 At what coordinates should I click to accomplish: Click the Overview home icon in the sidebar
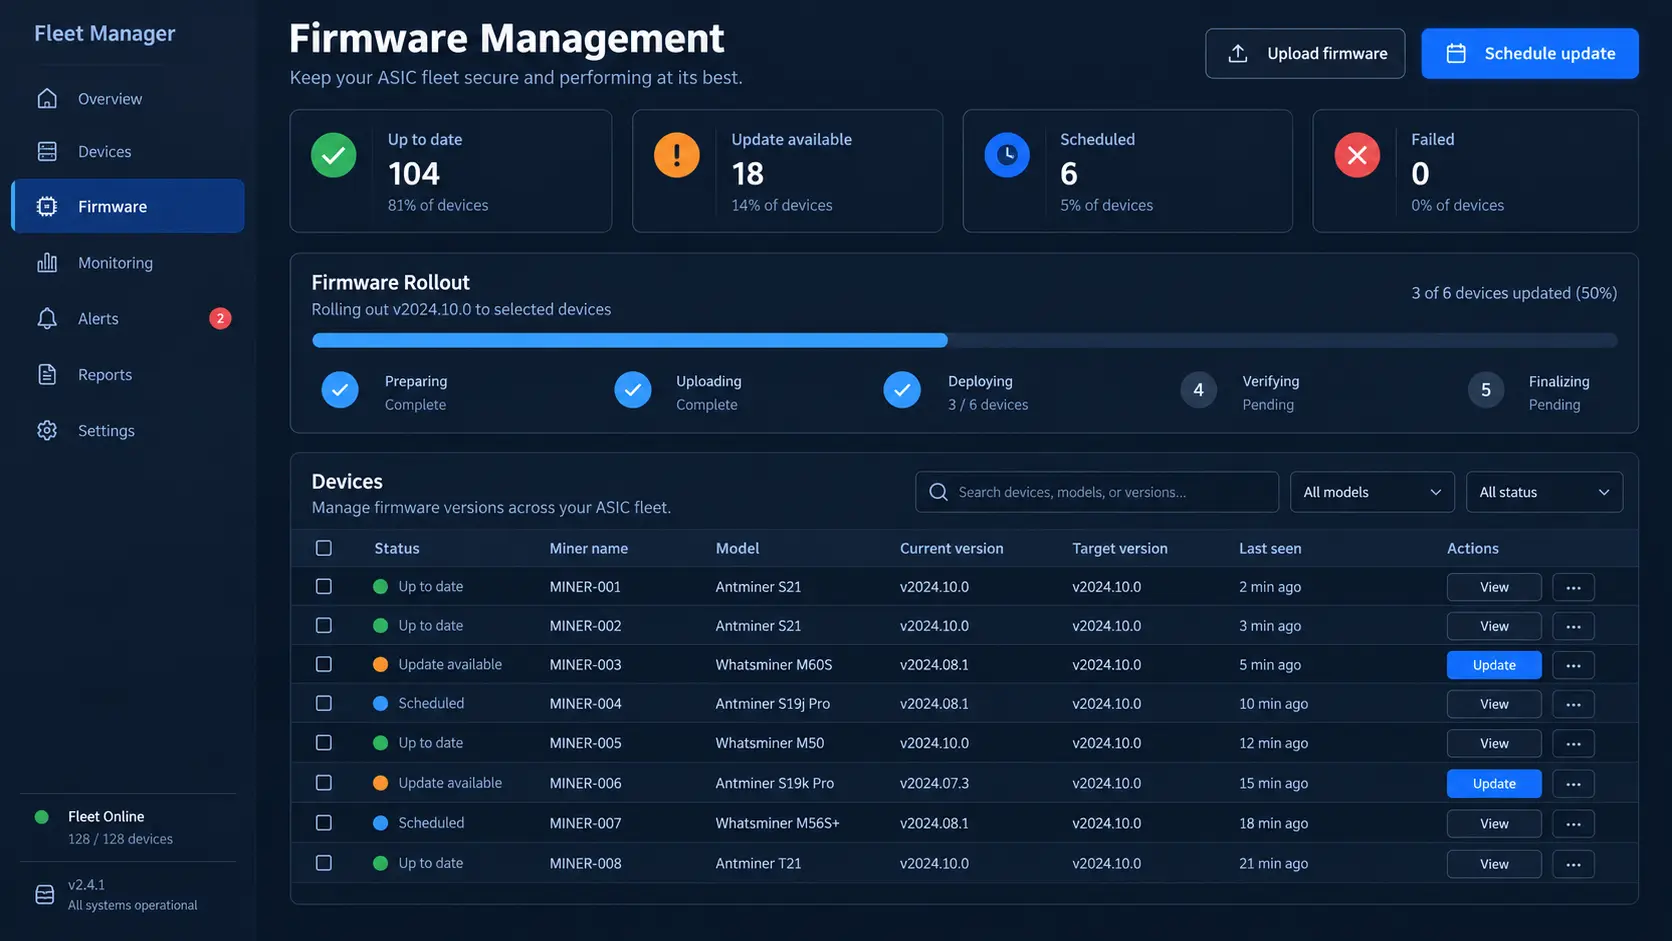click(47, 98)
